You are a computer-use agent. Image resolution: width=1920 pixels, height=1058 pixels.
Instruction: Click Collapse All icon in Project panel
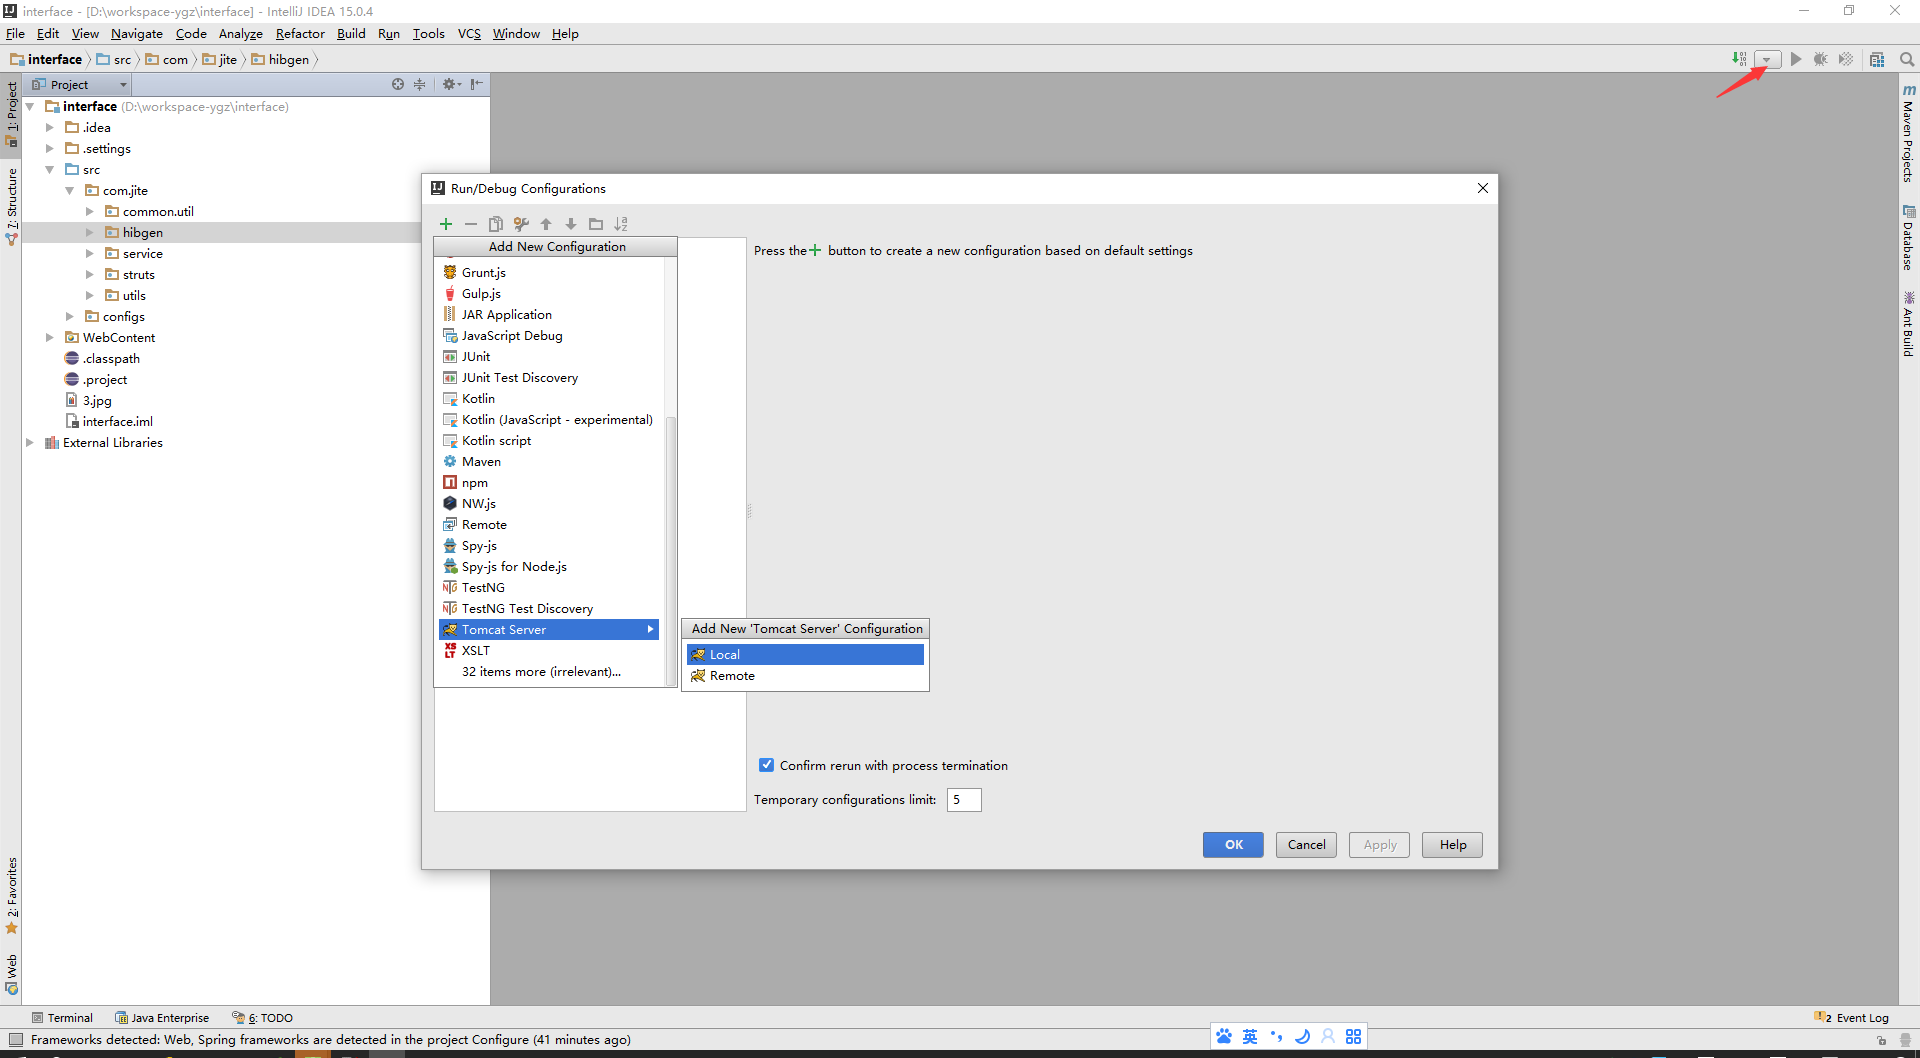pos(420,84)
